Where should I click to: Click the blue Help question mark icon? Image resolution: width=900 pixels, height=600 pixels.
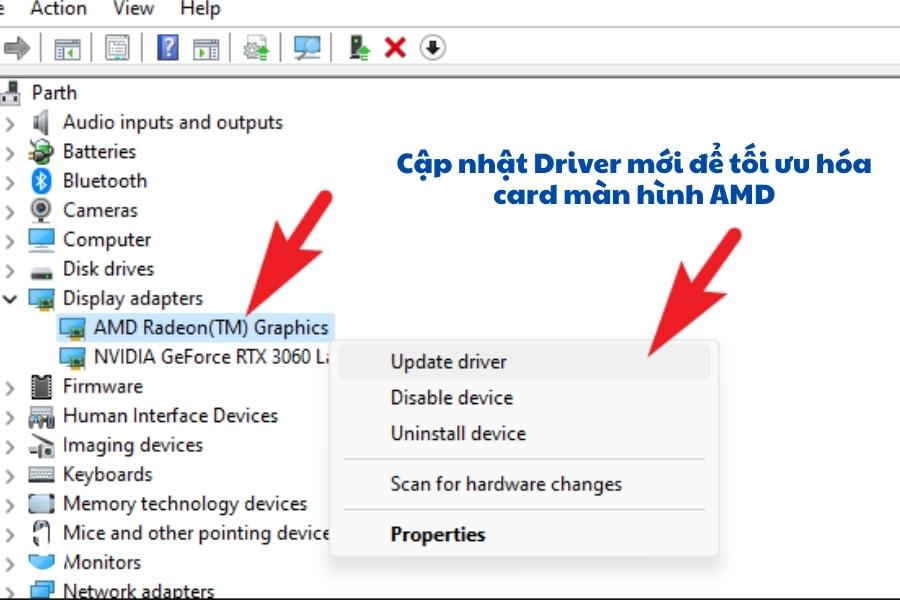[169, 48]
